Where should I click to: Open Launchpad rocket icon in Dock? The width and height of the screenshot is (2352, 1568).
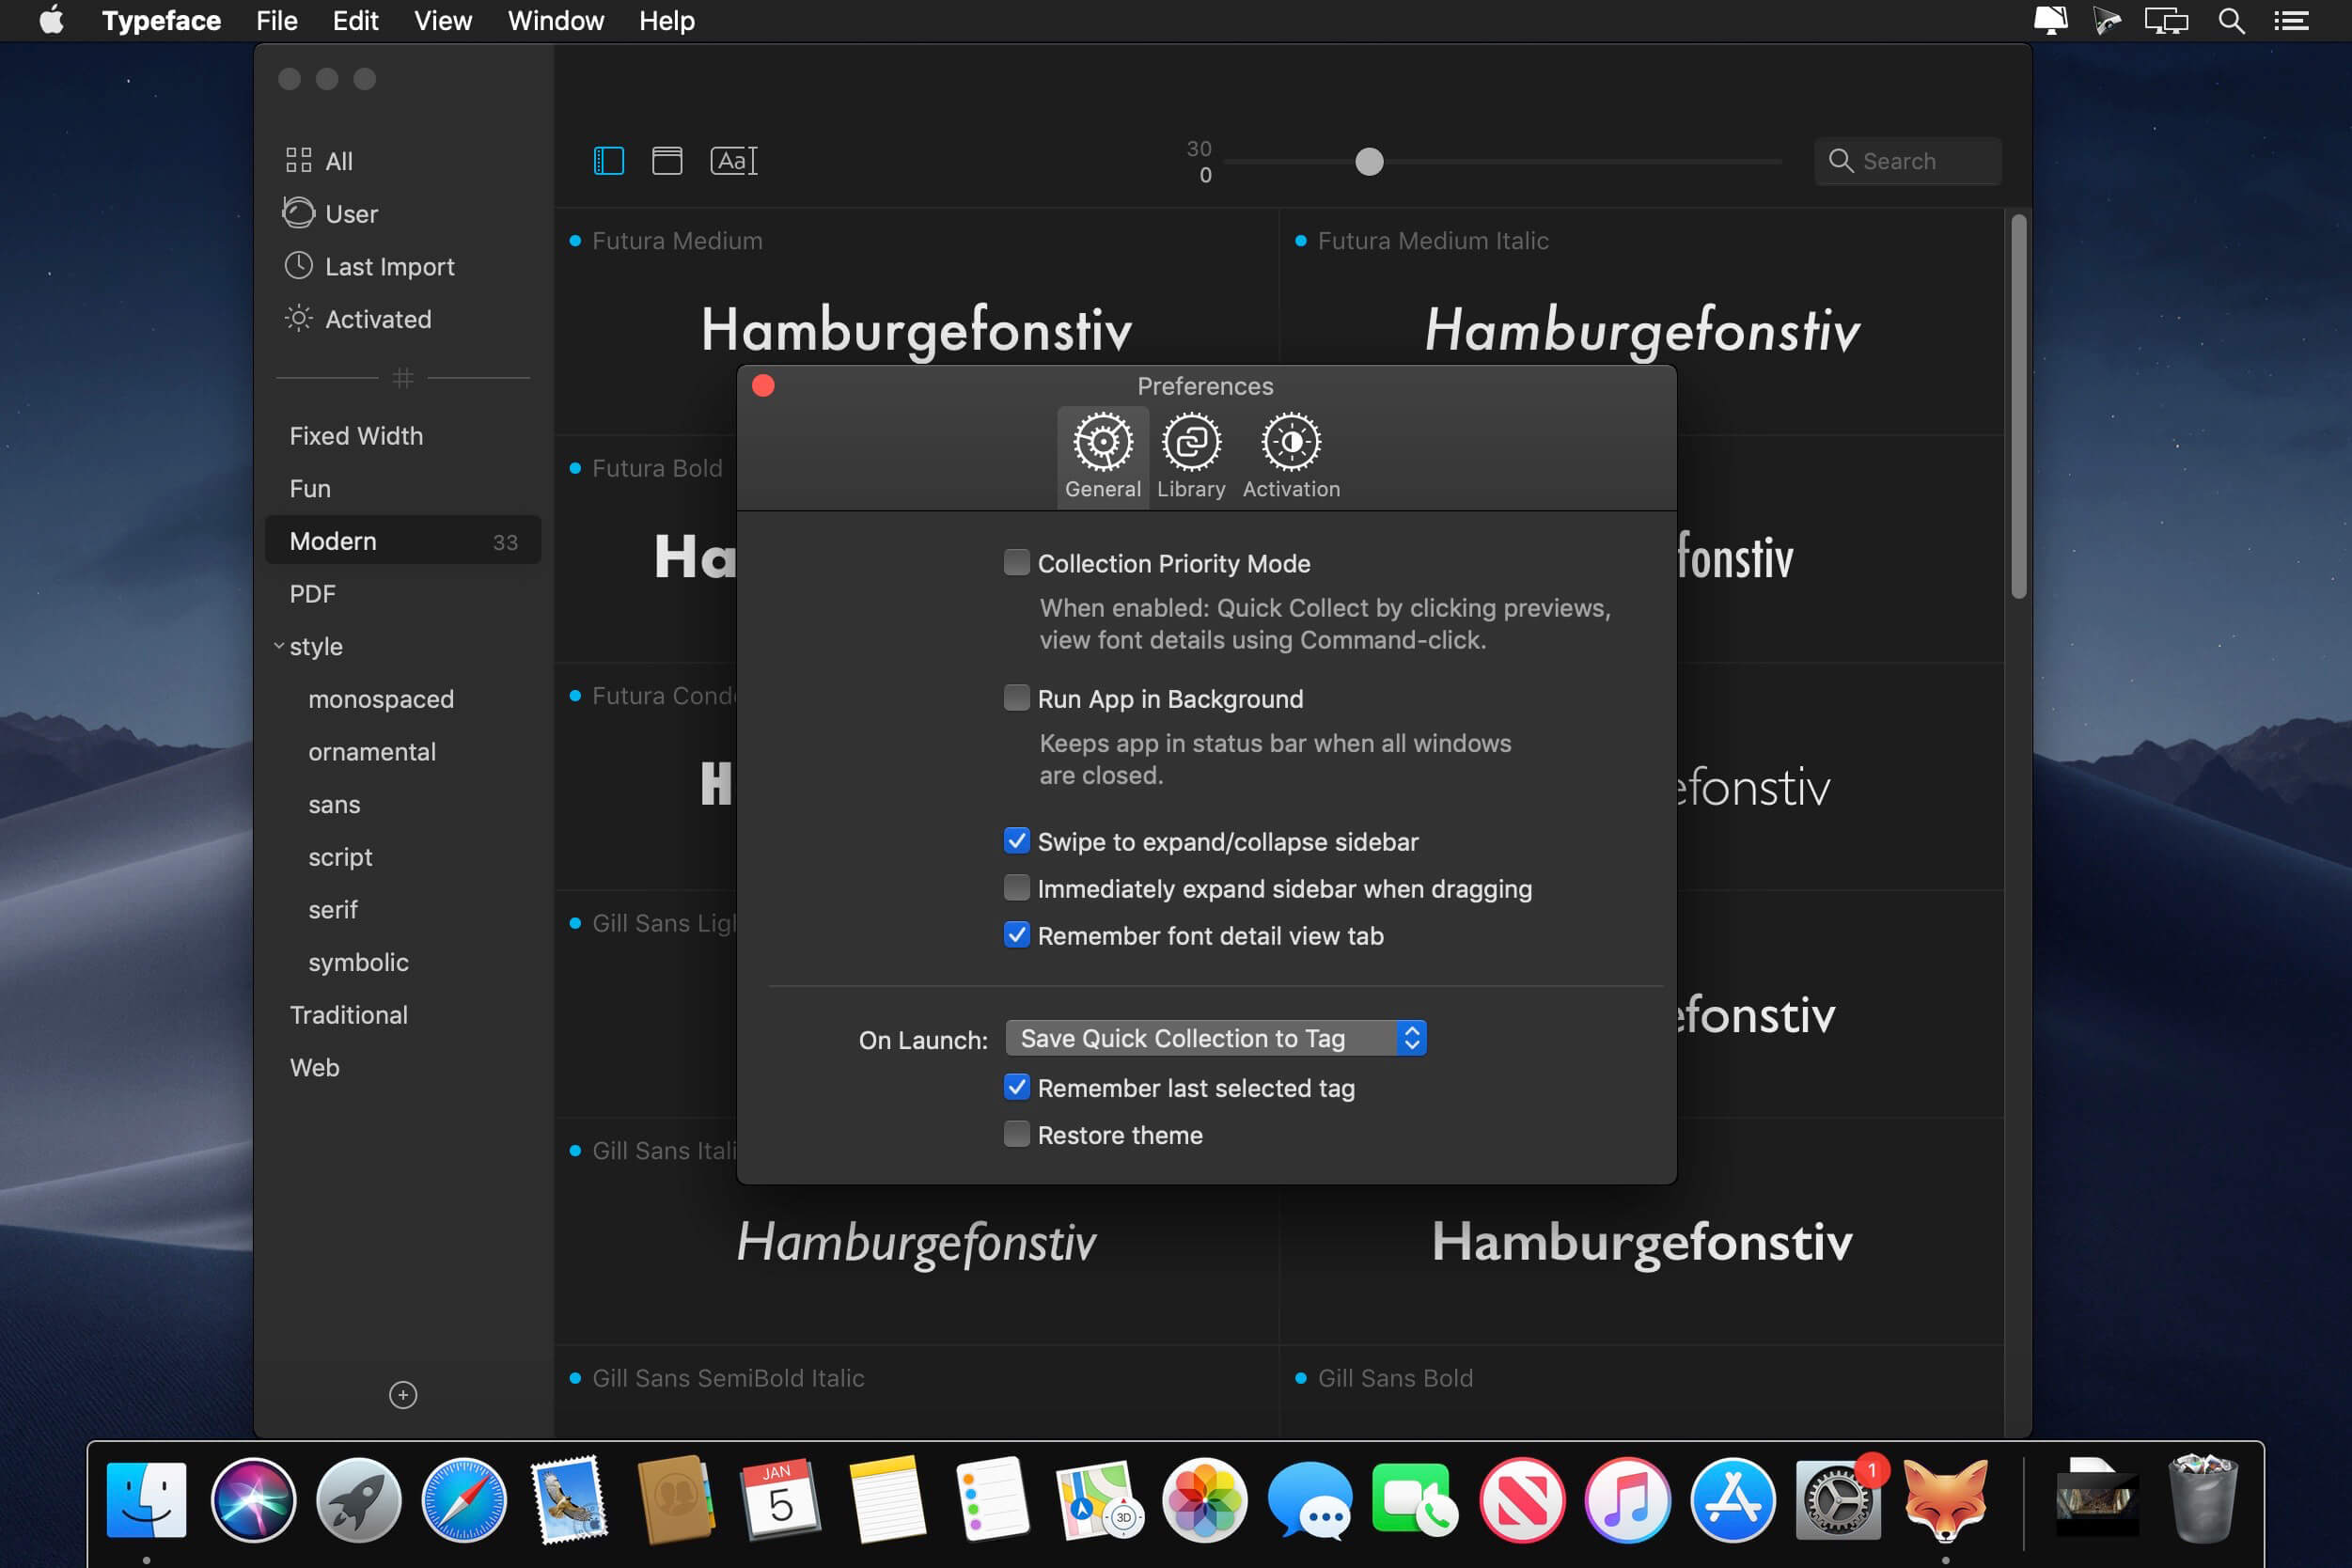tap(358, 1500)
